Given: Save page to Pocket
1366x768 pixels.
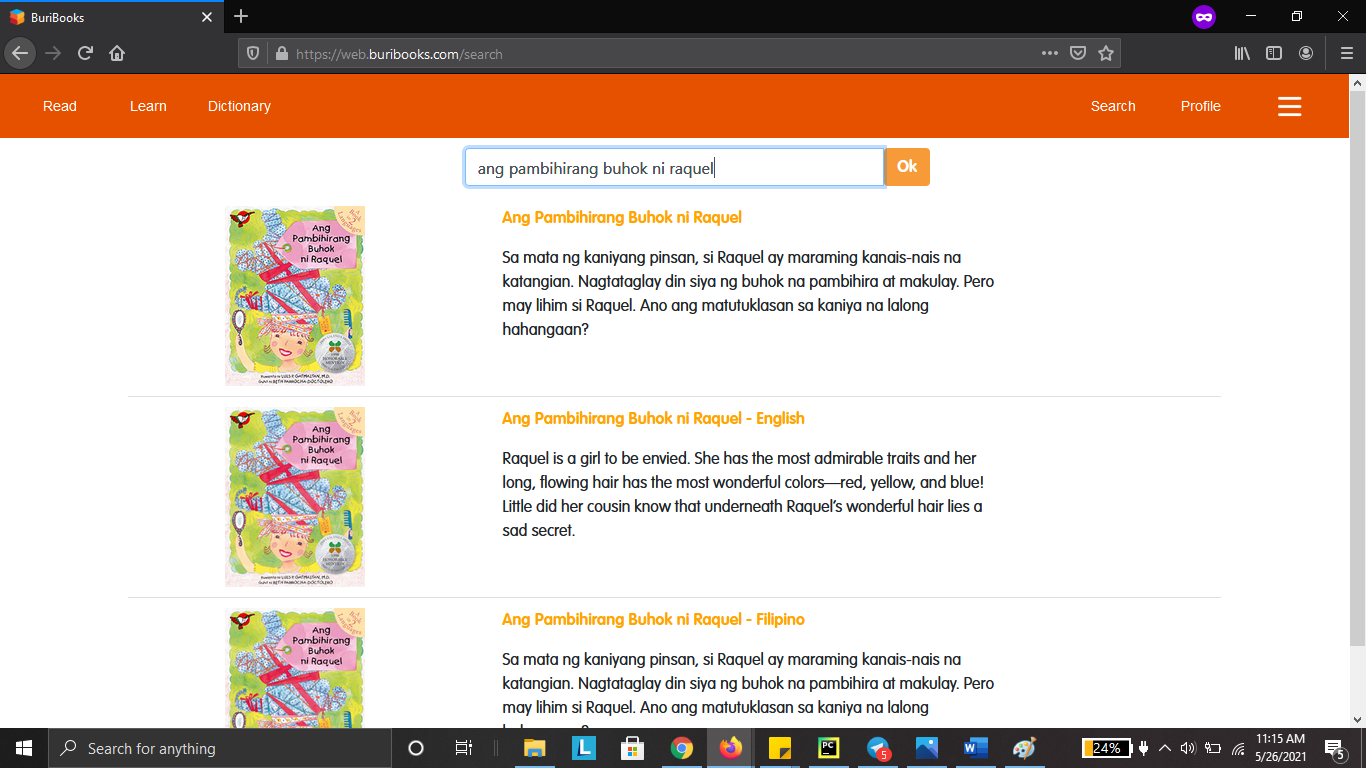Looking at the screenshot, I should [x=1078, y=54].
